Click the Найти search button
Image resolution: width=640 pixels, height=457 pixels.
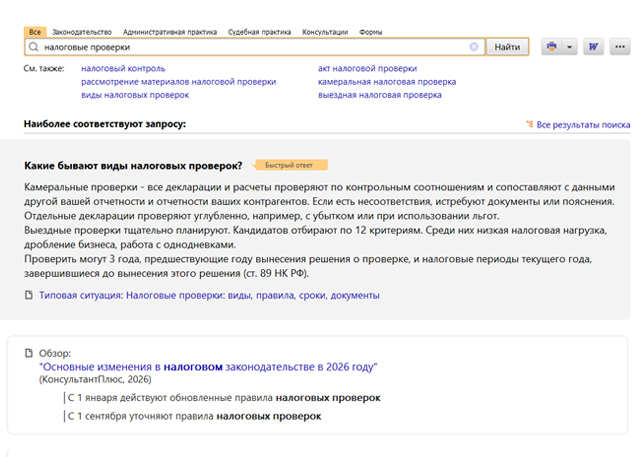coord(507,47)
